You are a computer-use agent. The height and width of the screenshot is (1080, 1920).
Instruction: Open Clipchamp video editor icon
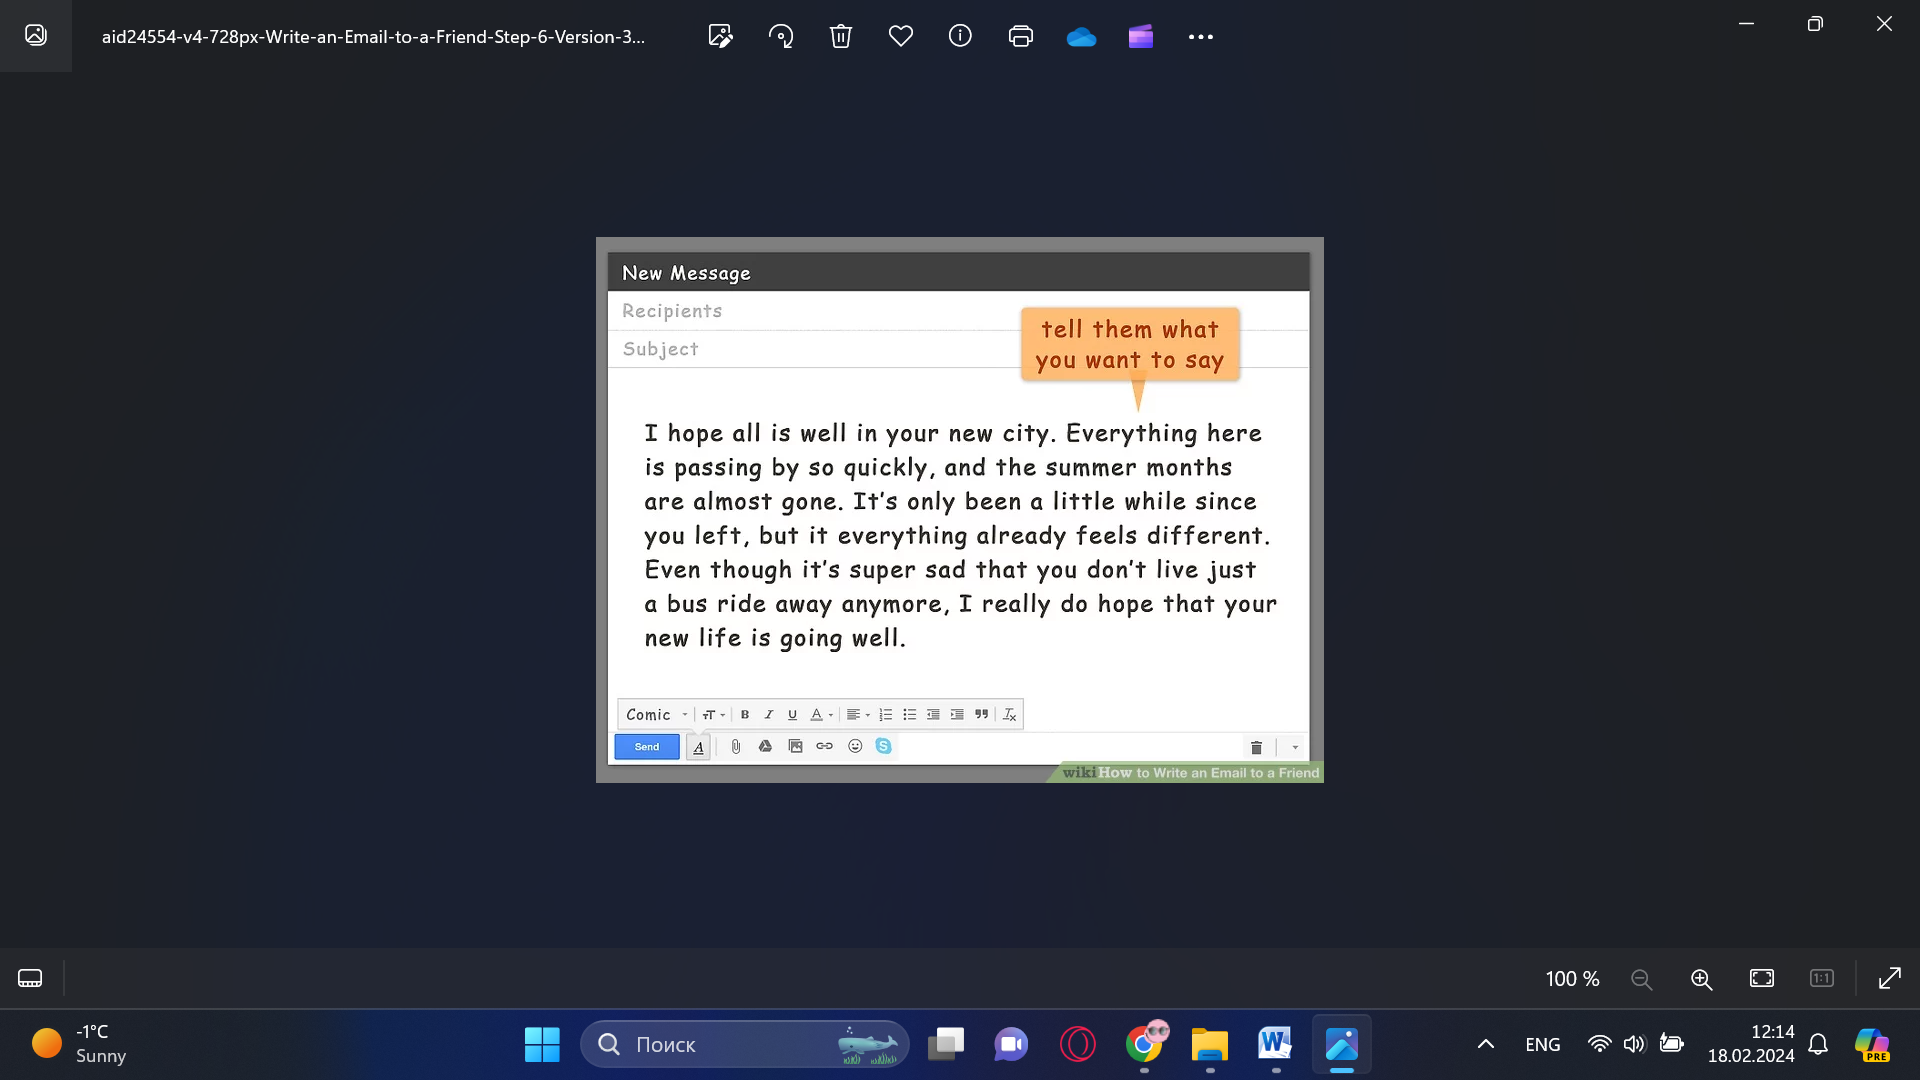click(1141, 37)
